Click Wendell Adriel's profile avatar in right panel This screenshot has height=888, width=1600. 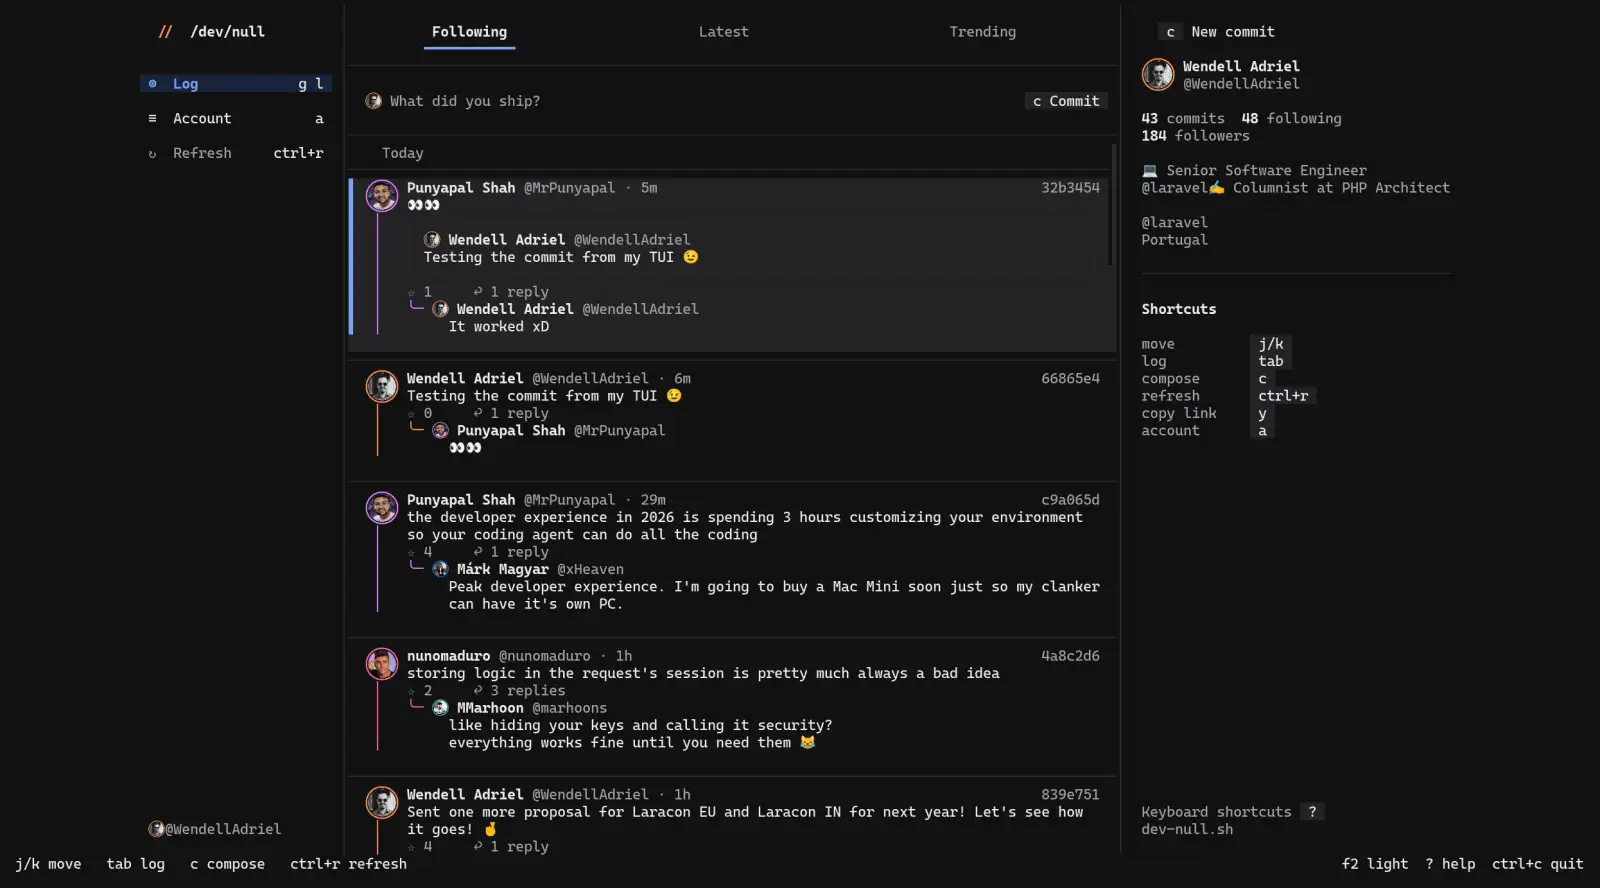click(1158, 74)
